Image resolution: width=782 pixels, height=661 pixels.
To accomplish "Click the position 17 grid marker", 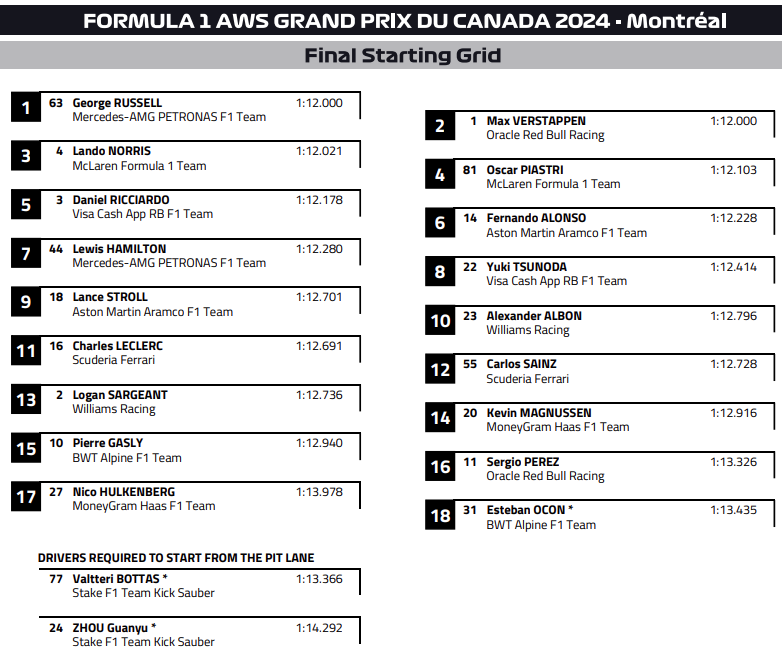I will click(x=26, y=497).
